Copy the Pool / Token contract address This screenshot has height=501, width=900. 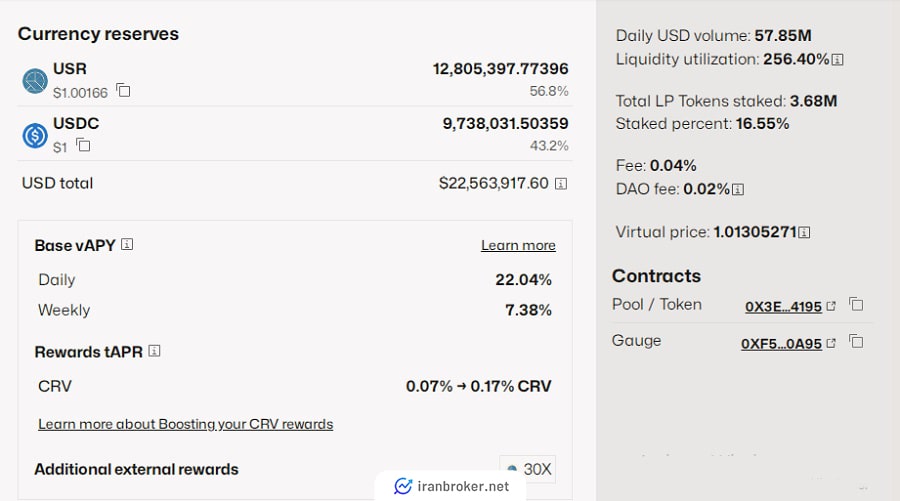pyautogui.click(x=856, y=304)
